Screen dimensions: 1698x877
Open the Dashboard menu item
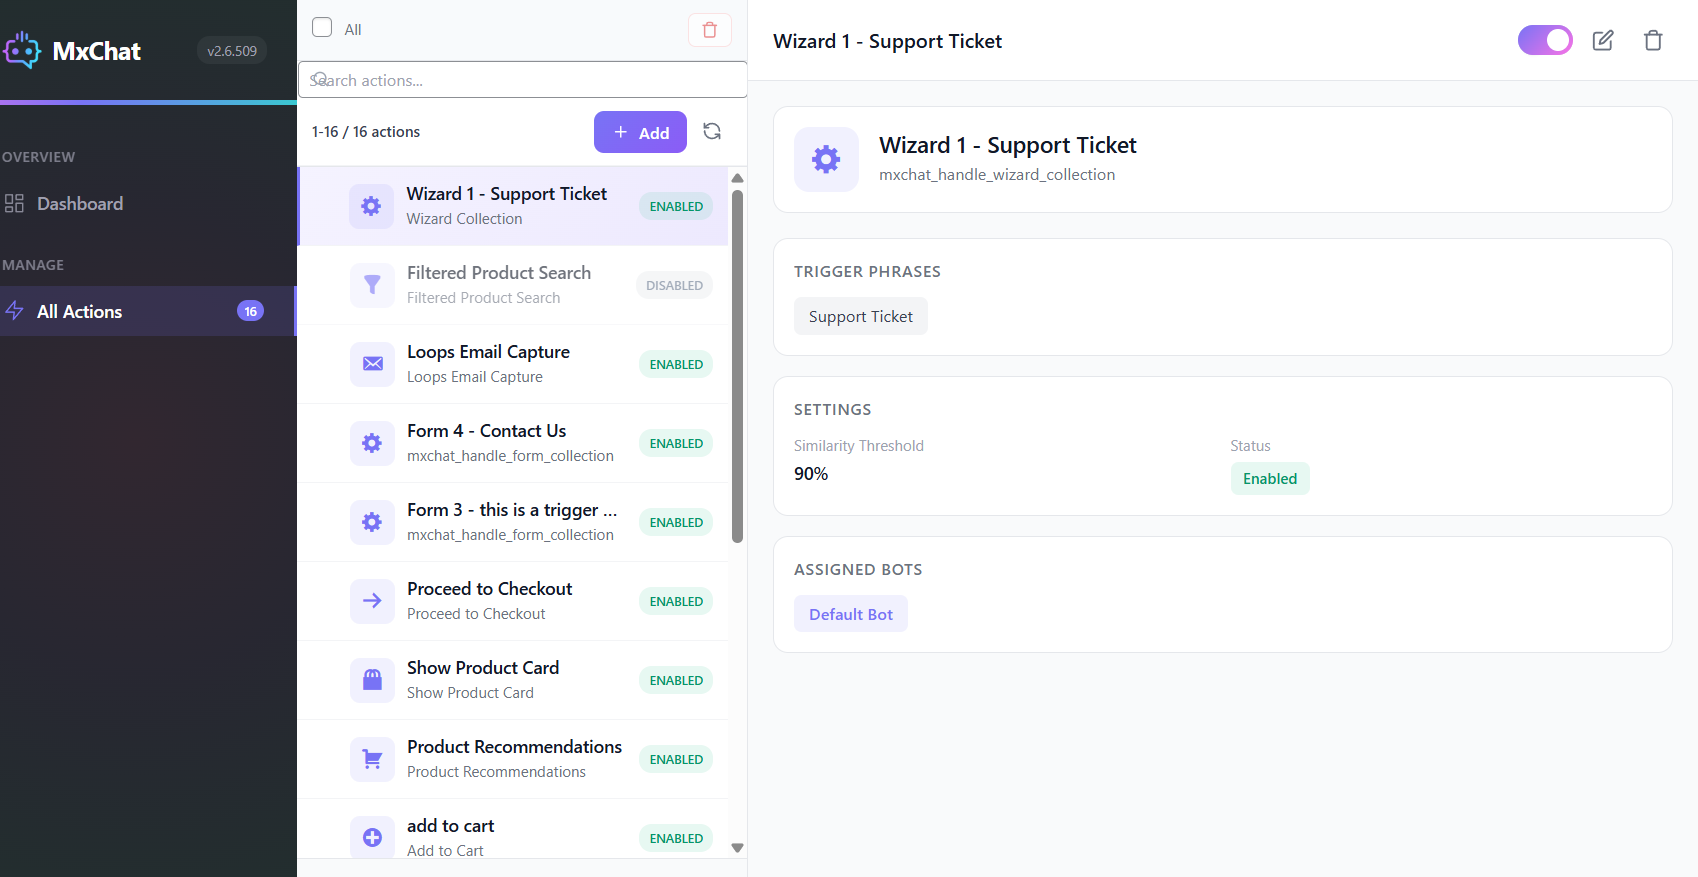tap(148, 204)
